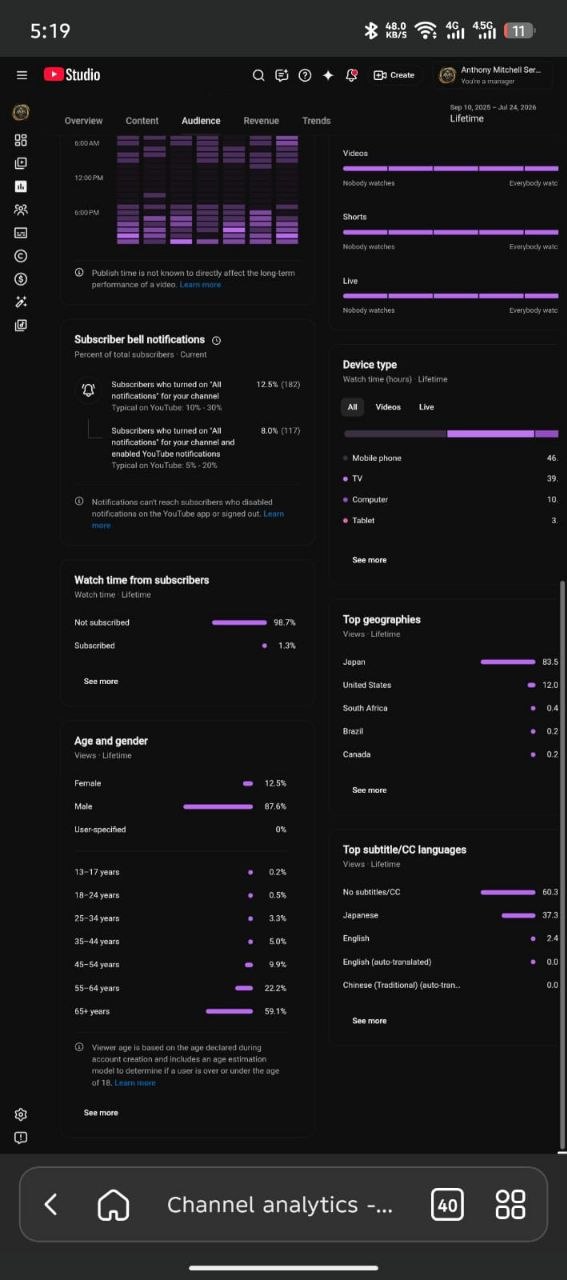Open the hamburger menu in Studio header
Viewport: 567px width, 1280px height.
[x=21, y=75]
